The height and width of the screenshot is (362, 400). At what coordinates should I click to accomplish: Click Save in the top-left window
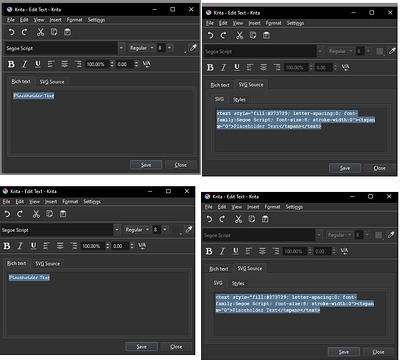point(146,165)
